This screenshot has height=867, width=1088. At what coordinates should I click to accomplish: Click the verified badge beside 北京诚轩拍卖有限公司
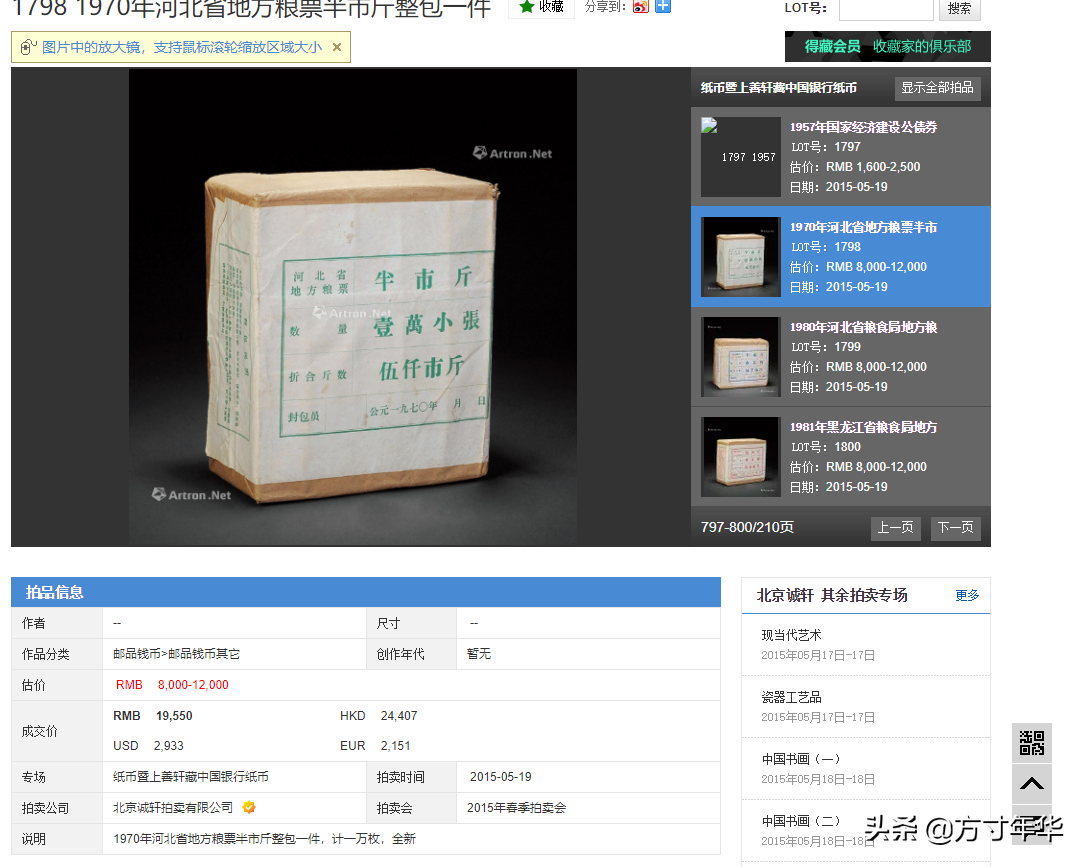(x=249, y=807)
